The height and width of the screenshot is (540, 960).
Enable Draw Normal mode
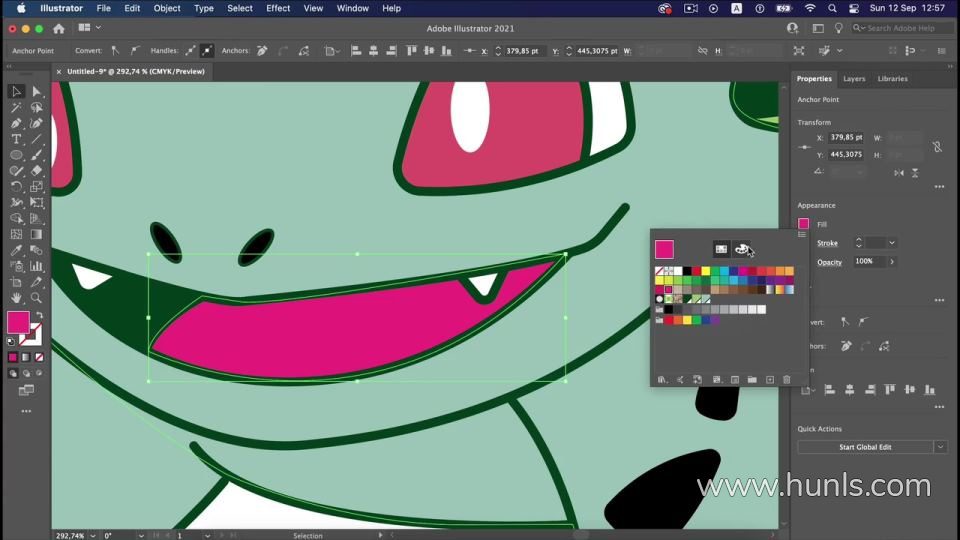click(13, 373)
